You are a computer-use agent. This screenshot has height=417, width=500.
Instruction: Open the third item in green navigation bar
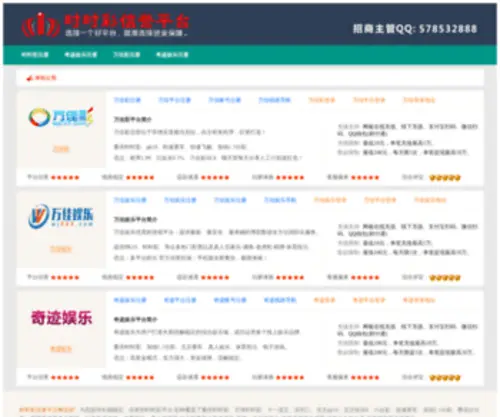point(126,55)
